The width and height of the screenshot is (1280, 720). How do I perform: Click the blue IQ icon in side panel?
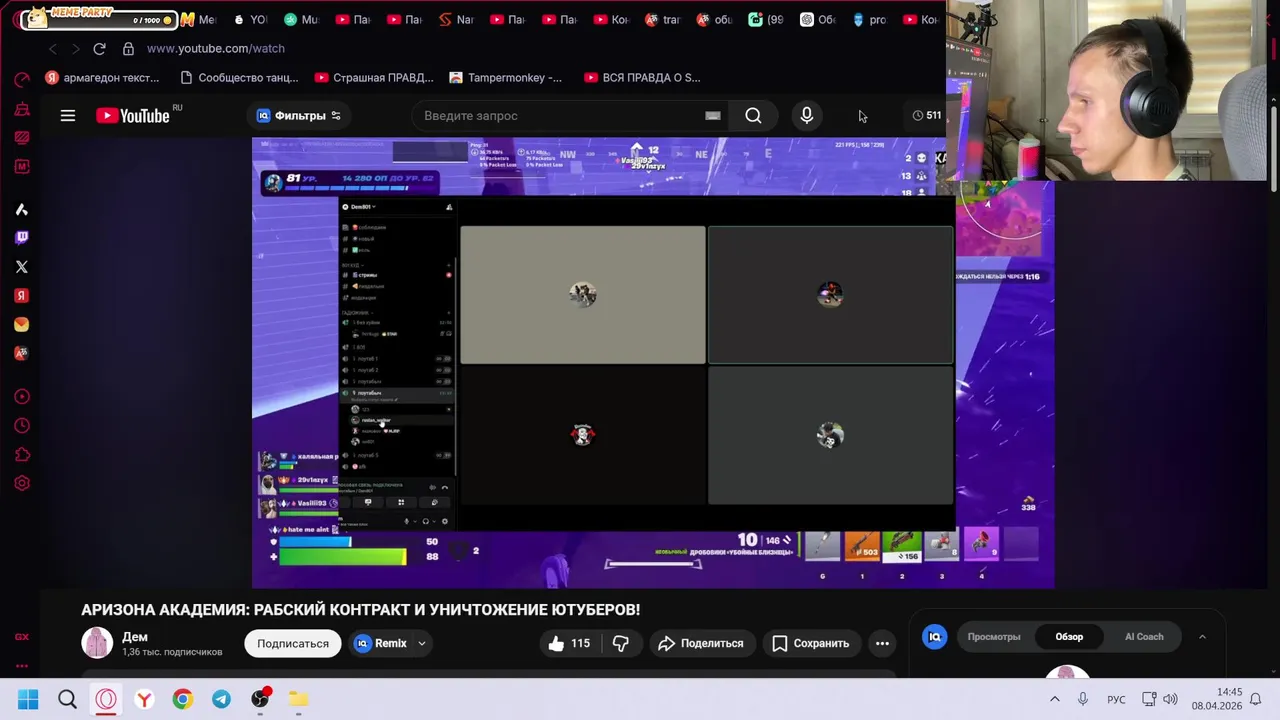pos(935,636)
